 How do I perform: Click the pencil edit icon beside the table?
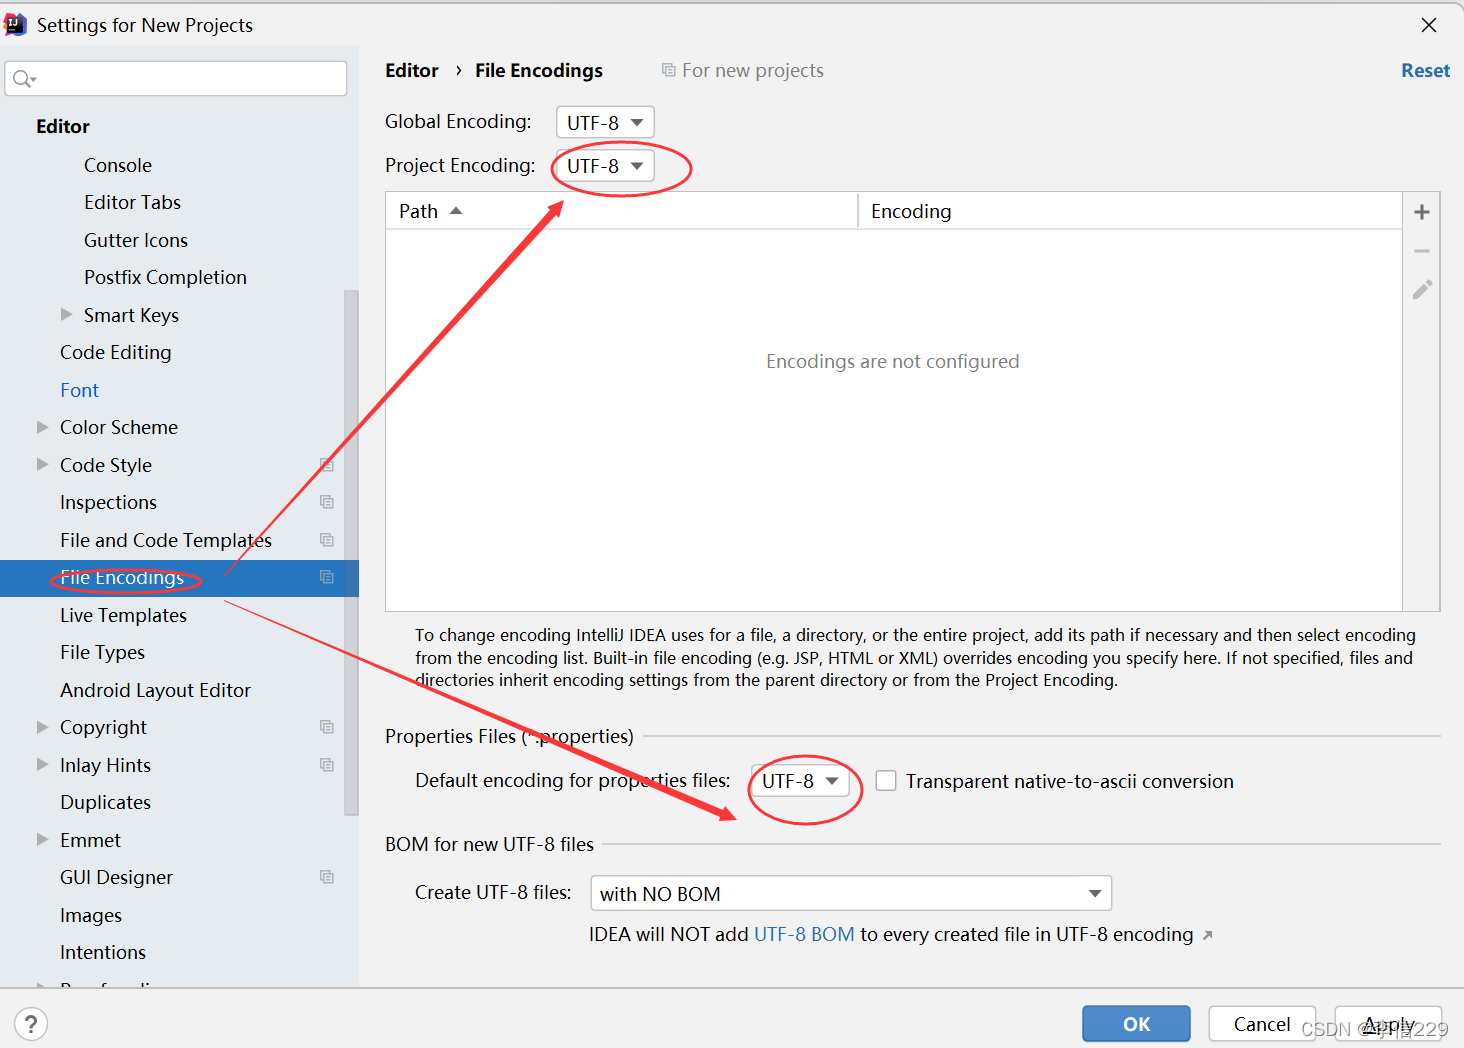(1422, 289)
